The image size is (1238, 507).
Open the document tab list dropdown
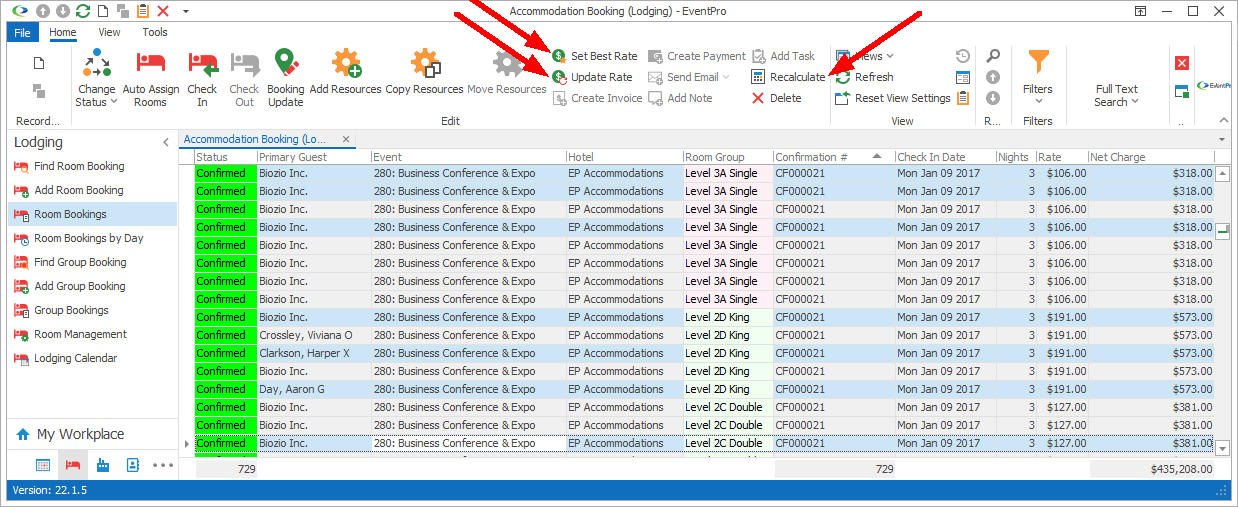click(1222, 139)
